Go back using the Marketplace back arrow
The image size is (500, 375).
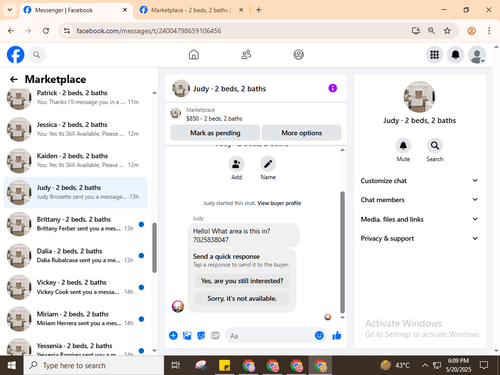14,79
